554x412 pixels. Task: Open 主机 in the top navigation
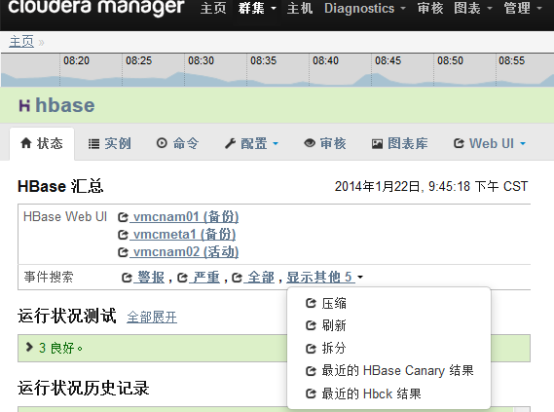(x=300, y=8)
